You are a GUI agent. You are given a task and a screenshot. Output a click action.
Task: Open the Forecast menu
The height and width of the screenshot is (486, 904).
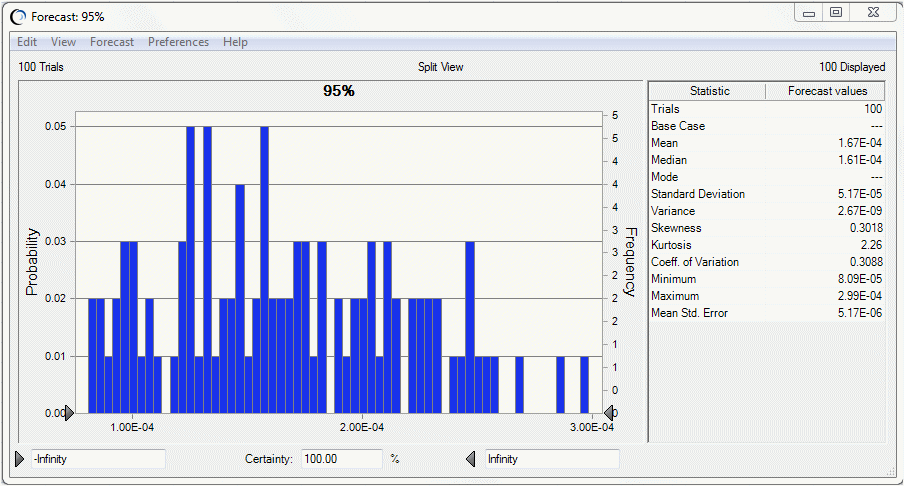point(112,42)
